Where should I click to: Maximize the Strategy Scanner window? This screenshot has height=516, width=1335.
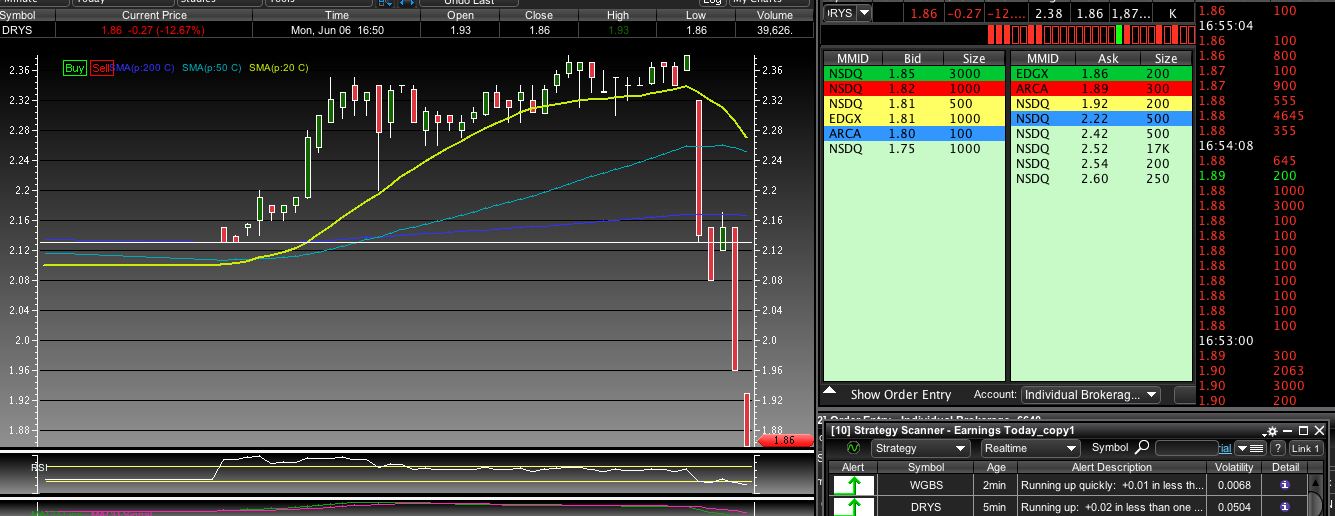1303,431
